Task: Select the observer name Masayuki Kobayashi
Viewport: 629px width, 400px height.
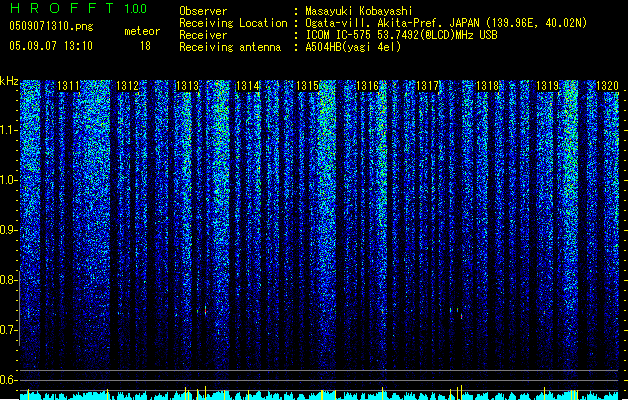Action: [359, 11]
